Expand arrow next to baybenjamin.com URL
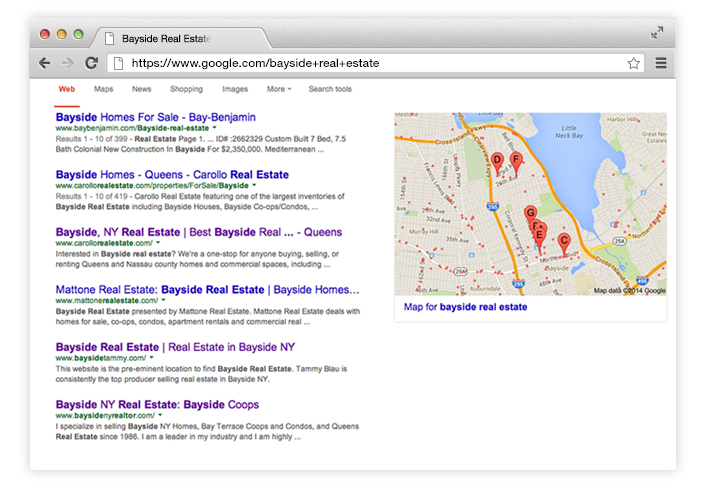The width and height of the screenshot is (702, 501). [x=214, y=128]
